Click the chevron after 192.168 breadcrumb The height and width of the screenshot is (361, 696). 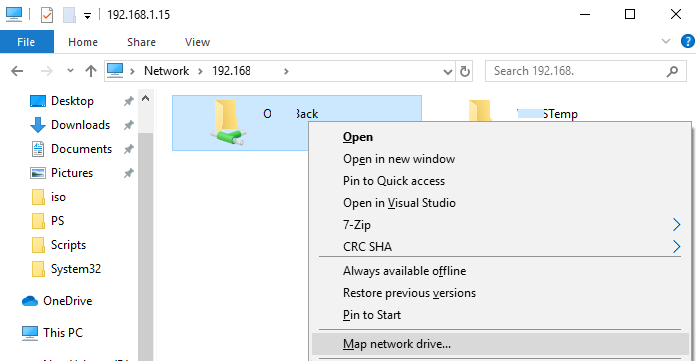tap(286, 71)
